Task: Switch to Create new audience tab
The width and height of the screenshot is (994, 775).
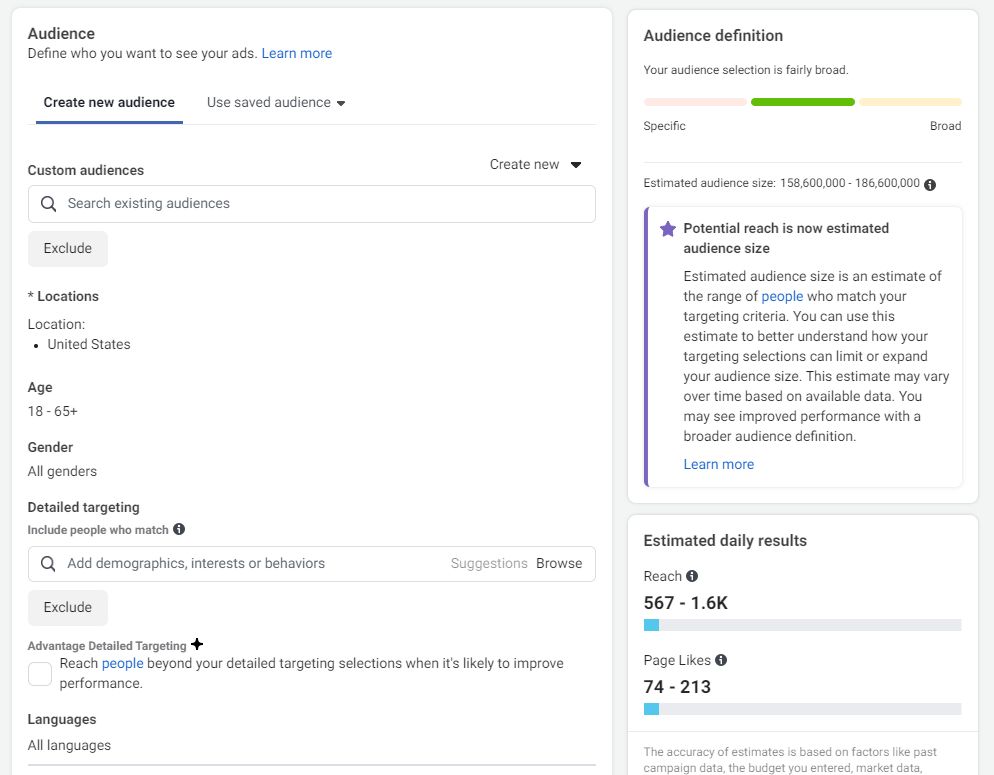Action: tap(109, 102)
